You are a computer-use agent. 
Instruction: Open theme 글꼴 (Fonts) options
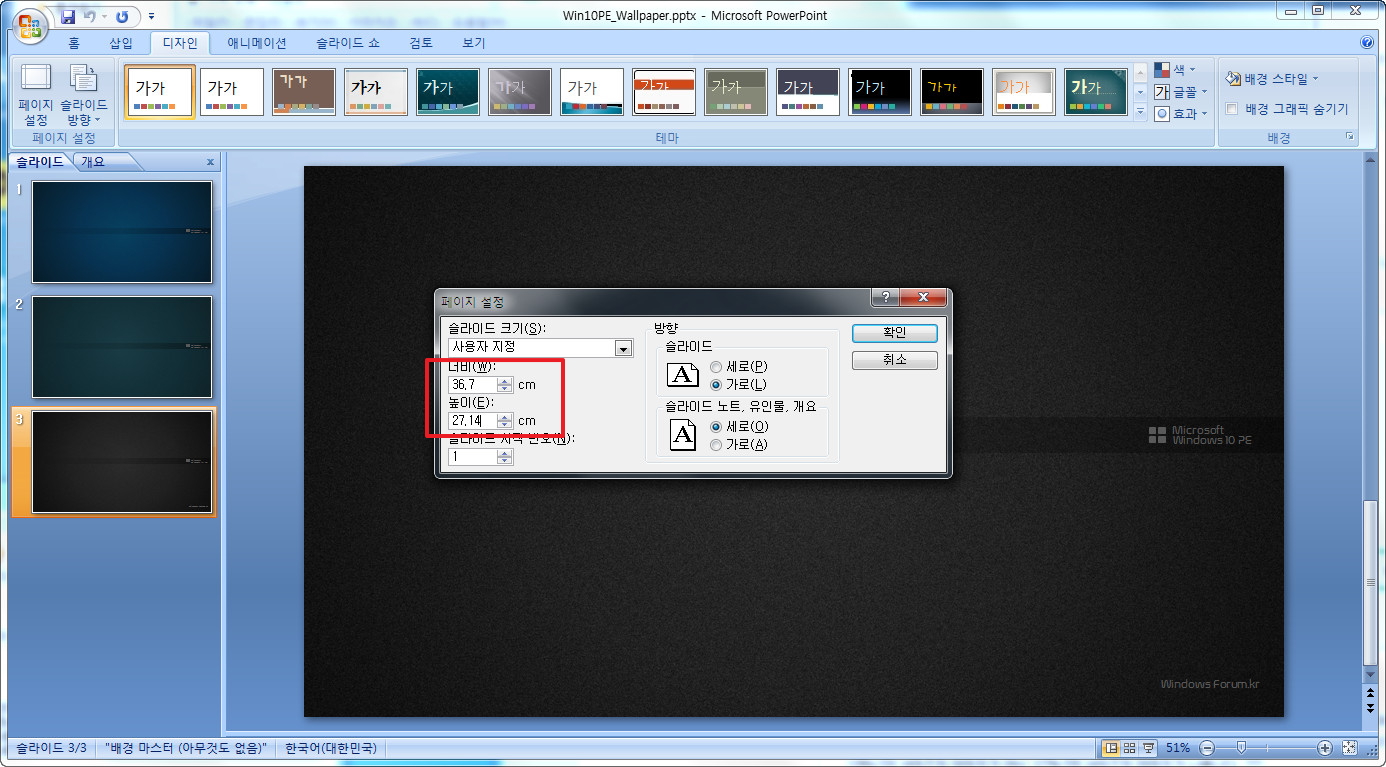1180,92
